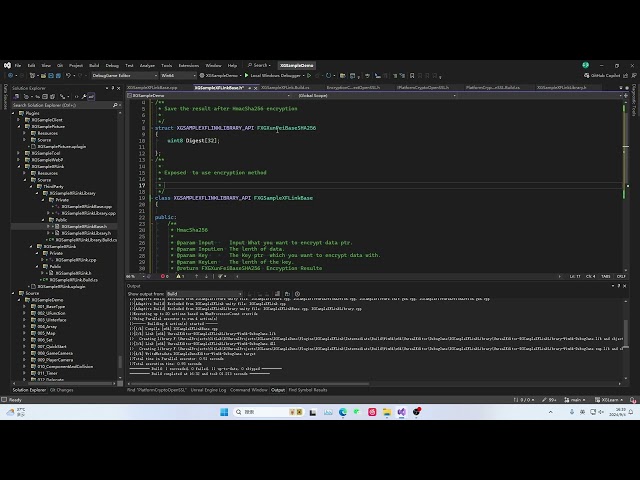
Task: Open the Show output from Build dropdown
Action: 204,294
